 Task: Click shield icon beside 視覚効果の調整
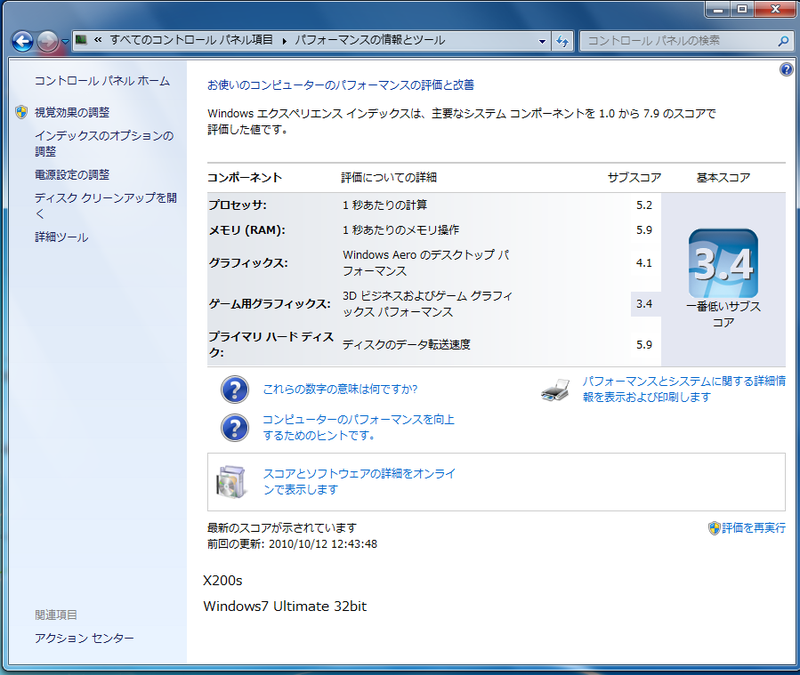coord(21,112)
